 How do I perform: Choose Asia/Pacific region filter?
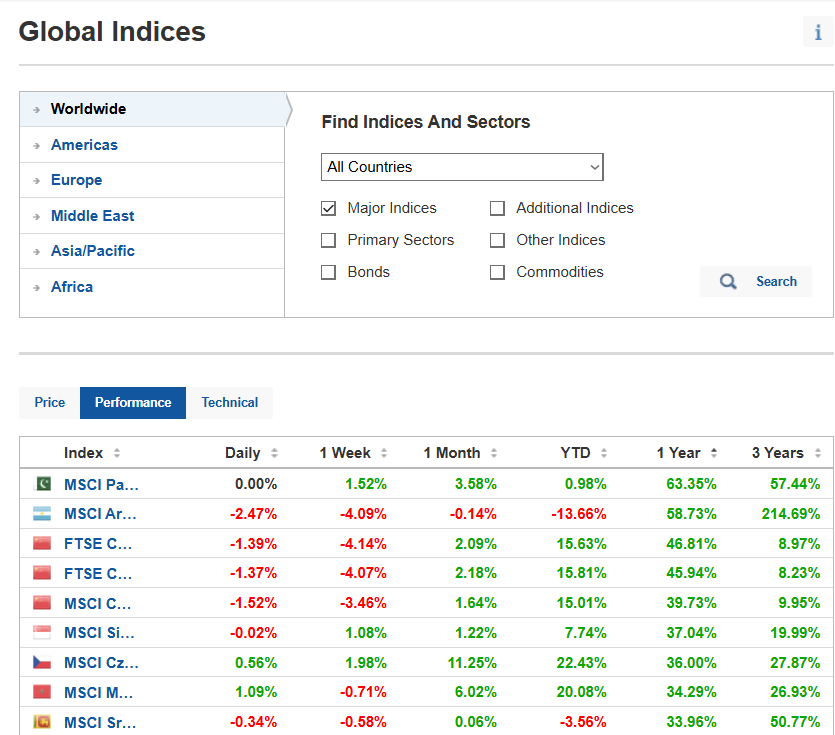coord(93,251)
